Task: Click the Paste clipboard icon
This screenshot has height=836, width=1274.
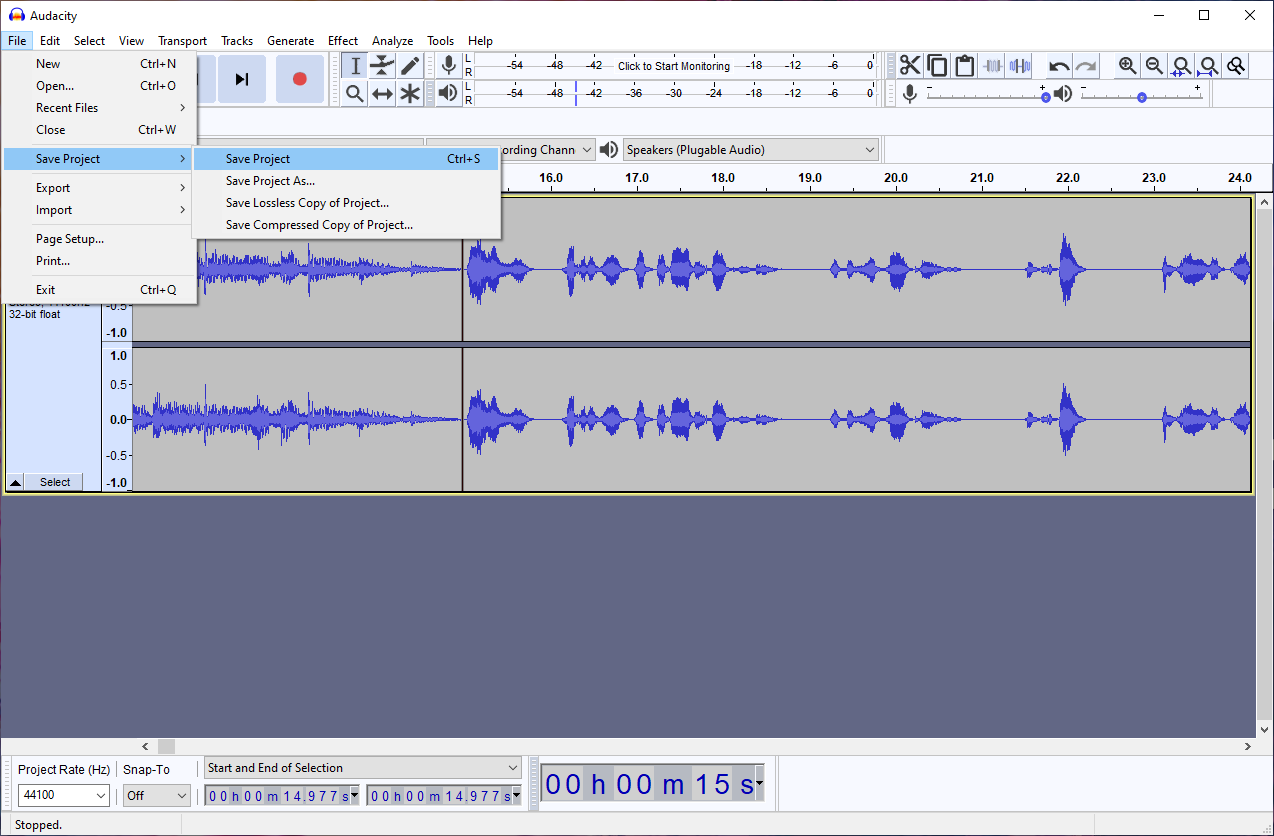Action: coord(964,66)
